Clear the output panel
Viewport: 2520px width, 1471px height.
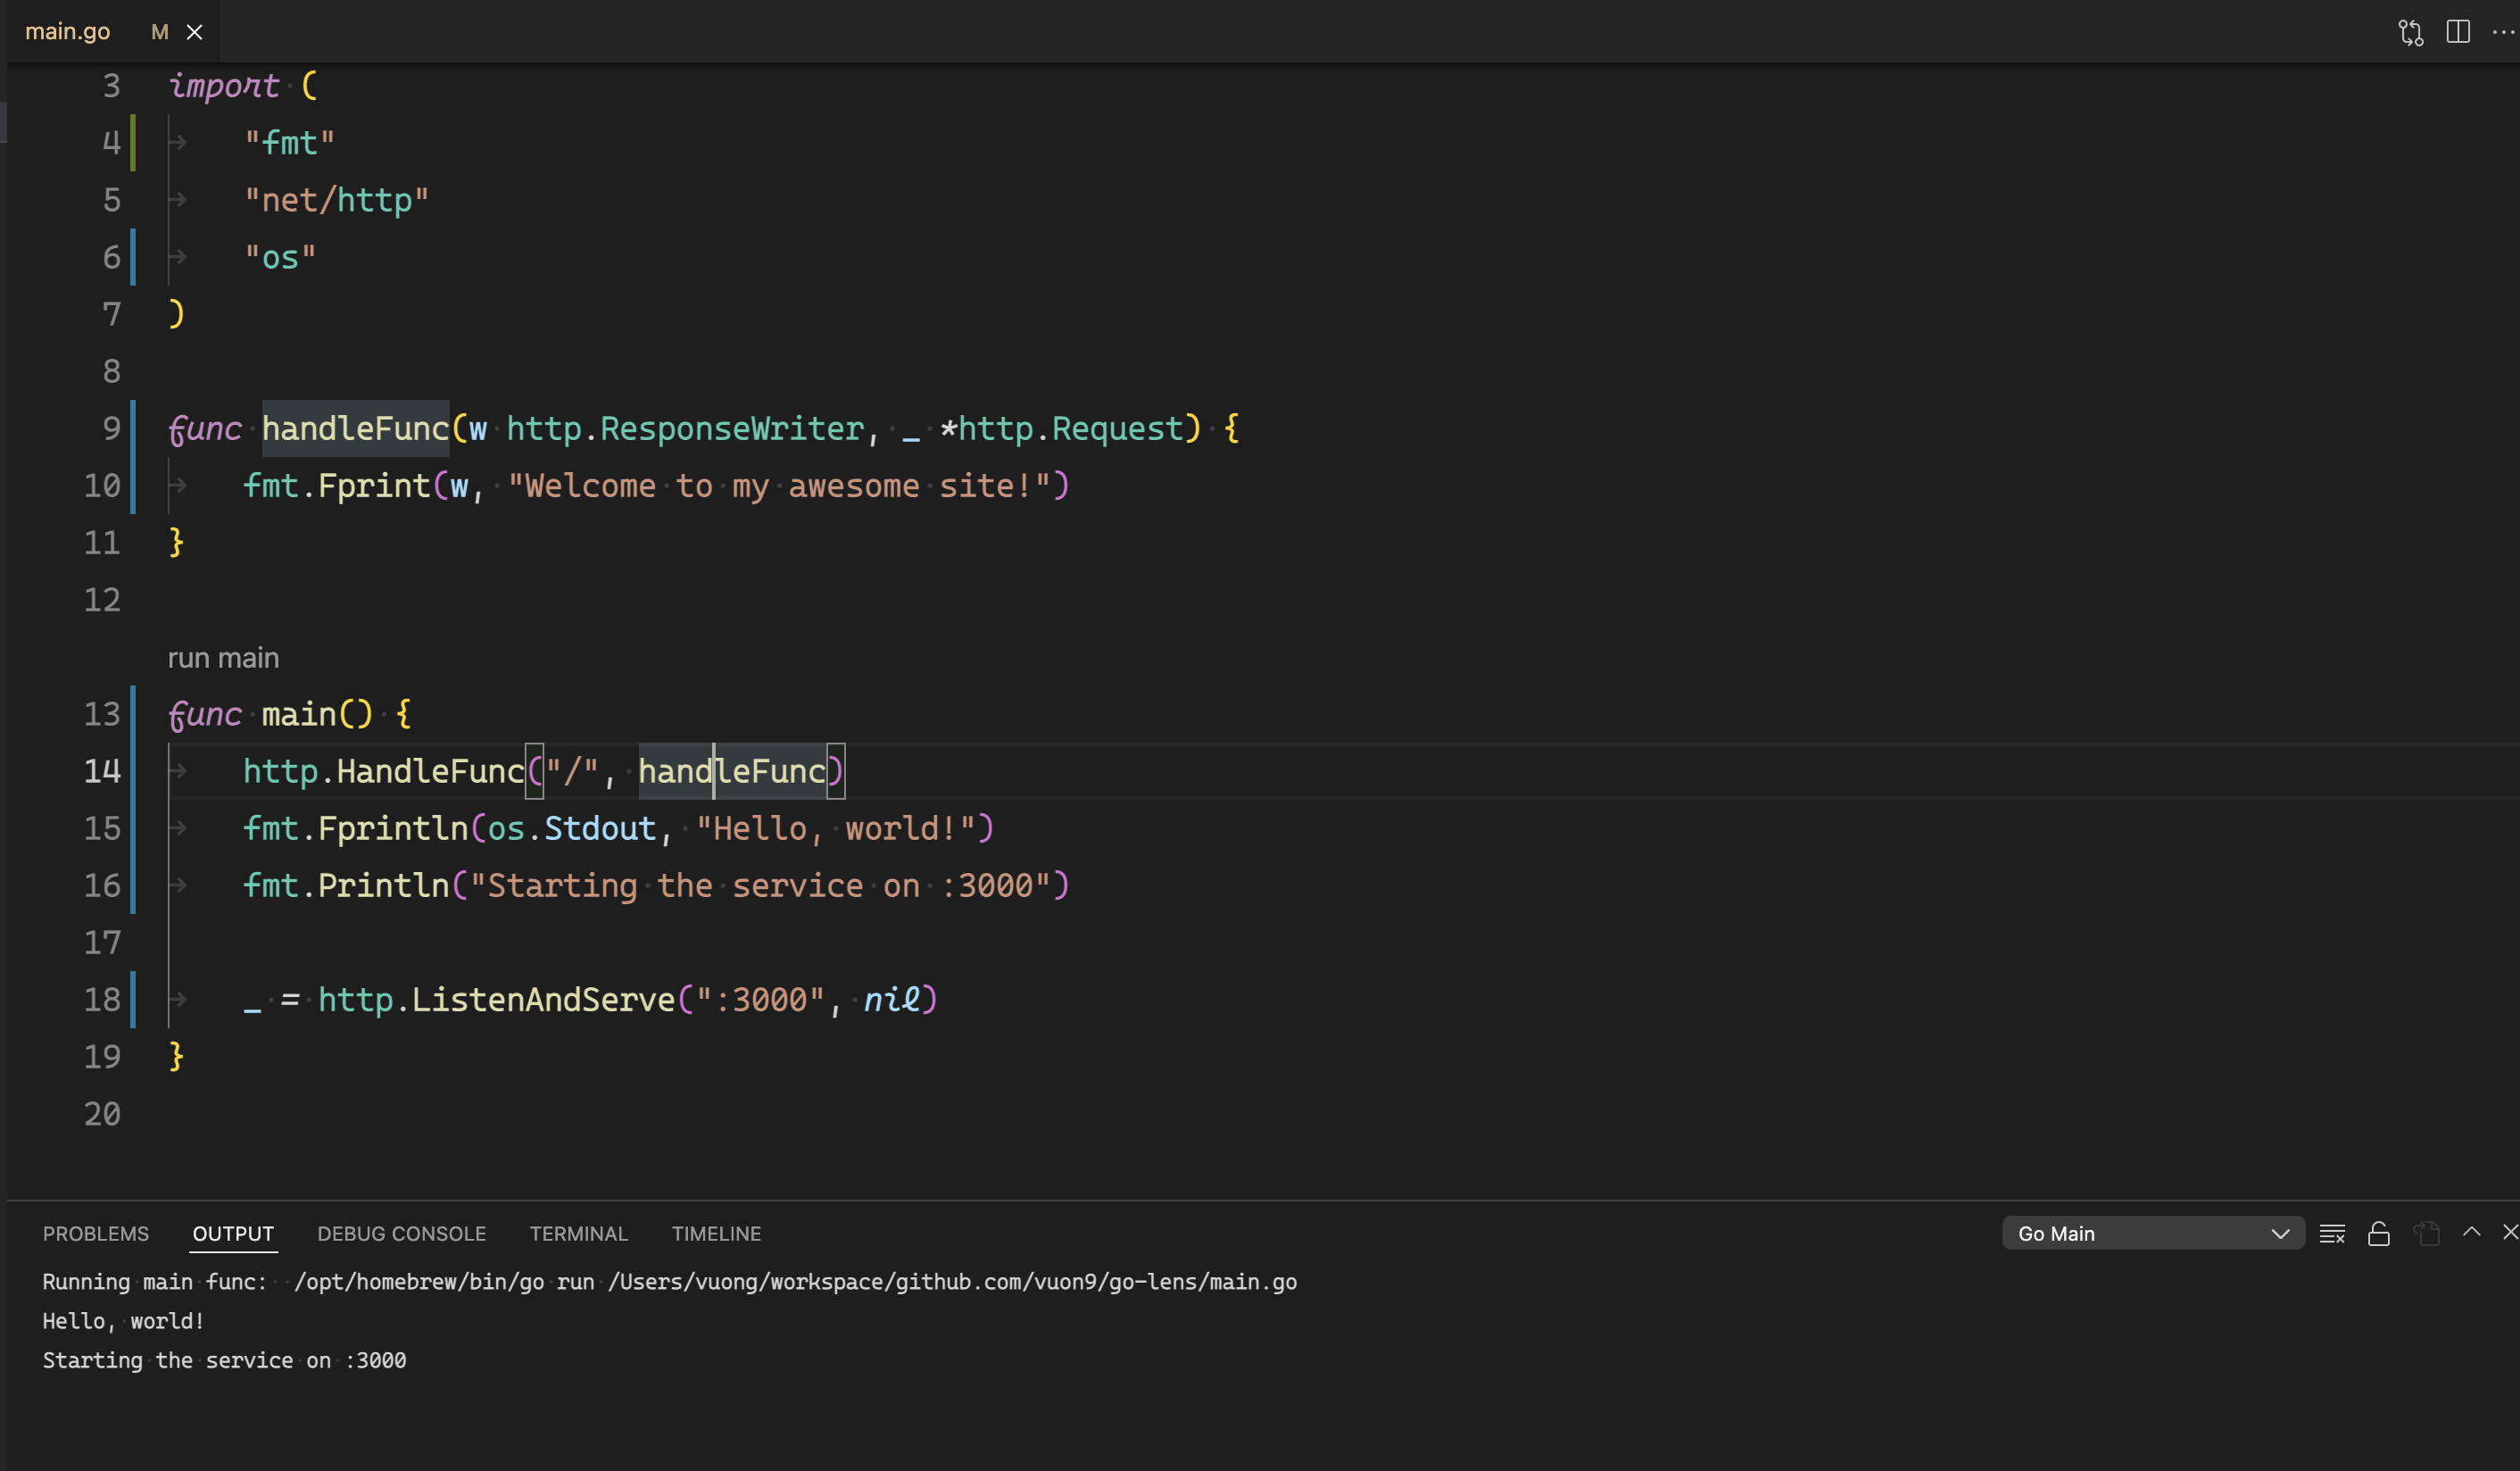2331,1233
